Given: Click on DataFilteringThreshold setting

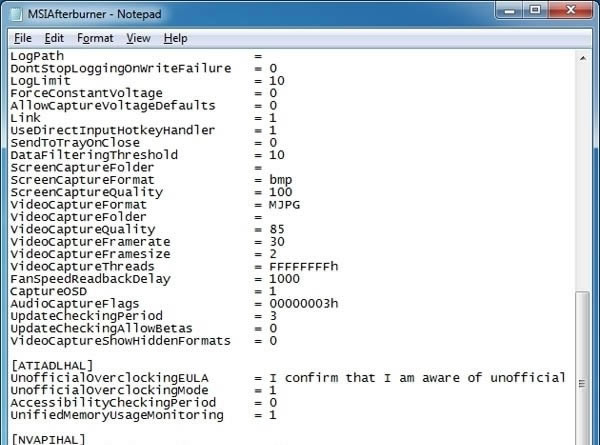Looking at the screenshot, I should click(x=94, y=155).
